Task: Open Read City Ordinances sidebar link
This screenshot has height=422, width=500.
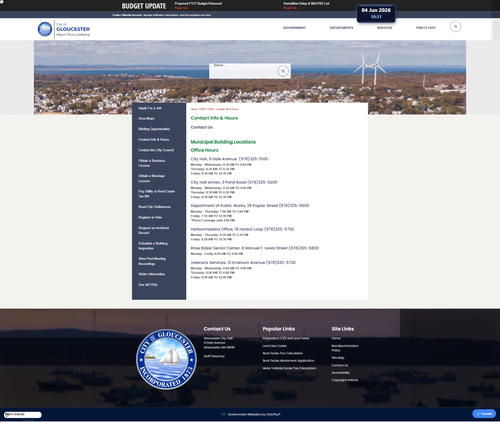Action: pos(154,207)
